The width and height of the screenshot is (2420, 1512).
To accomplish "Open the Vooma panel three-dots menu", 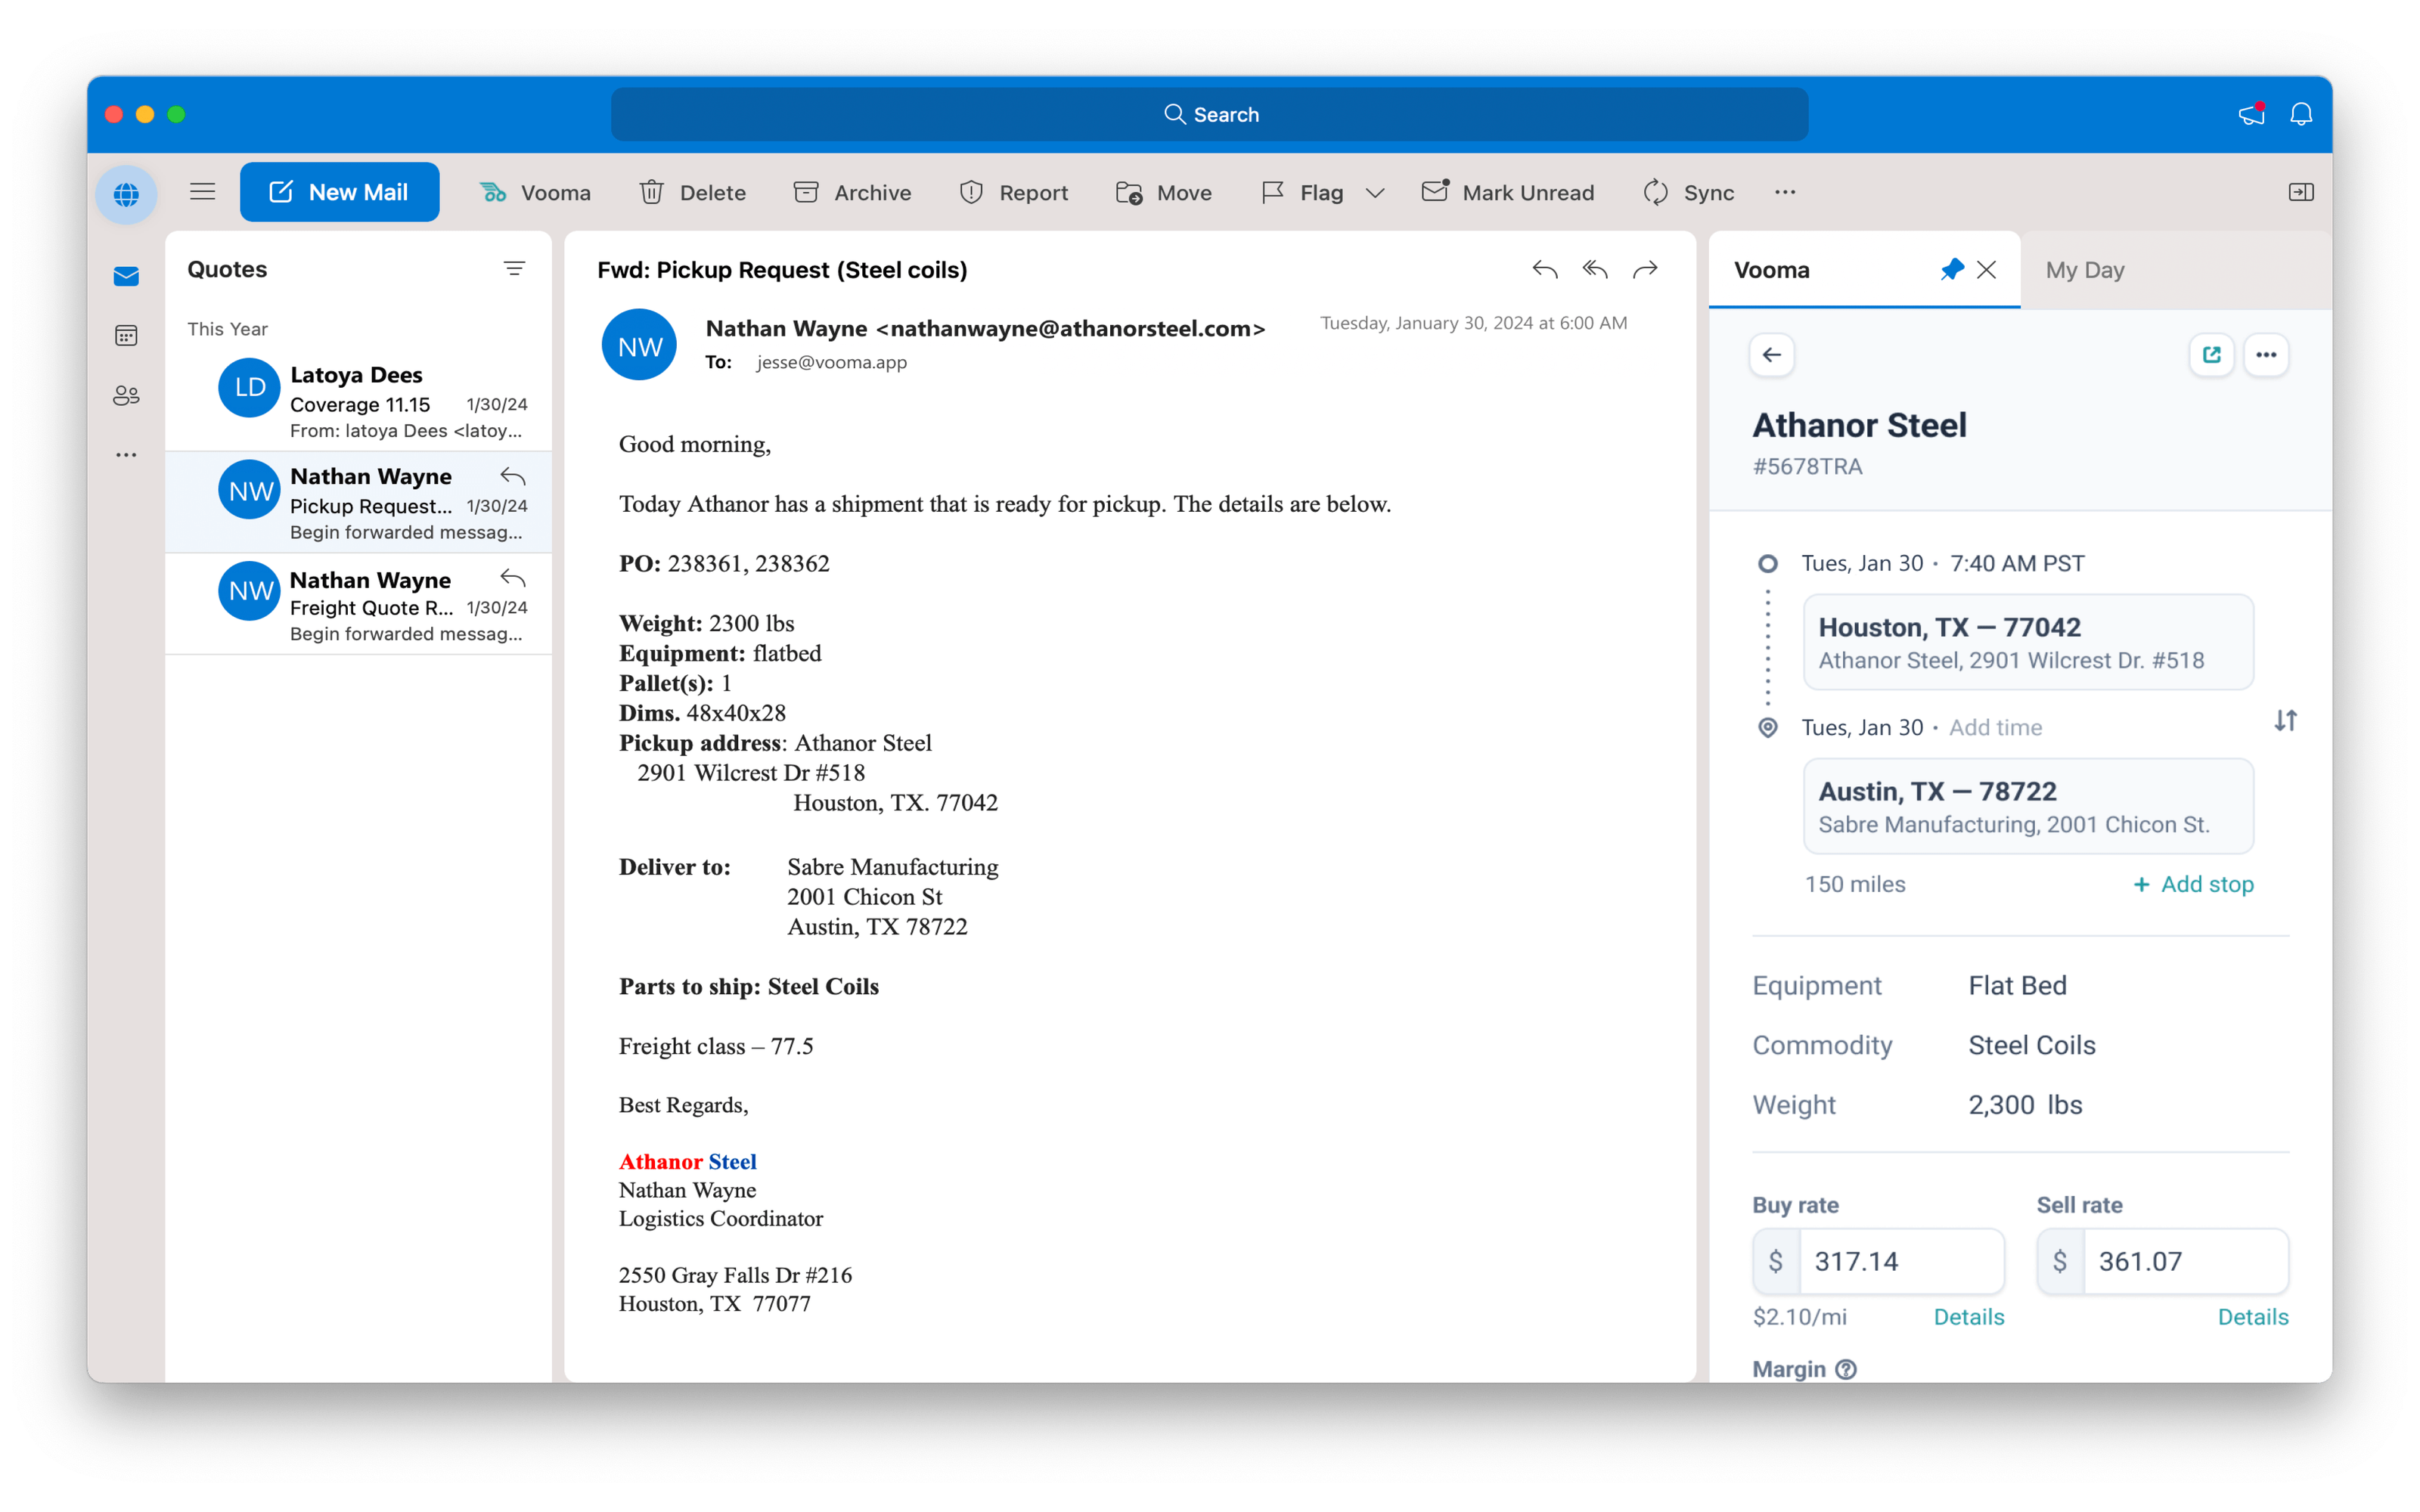I will pos(2266,355).
